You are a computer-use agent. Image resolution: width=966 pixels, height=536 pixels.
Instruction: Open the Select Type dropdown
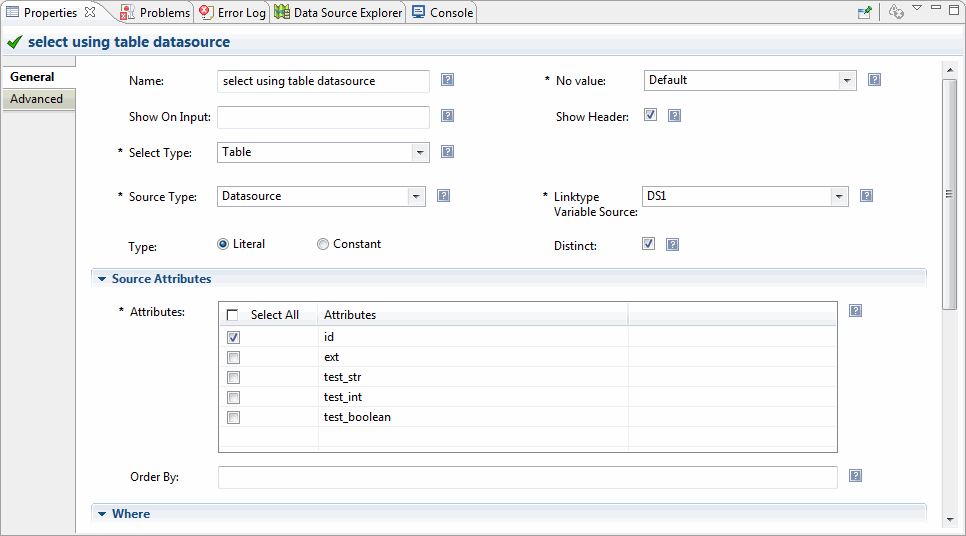coord(420,152)
